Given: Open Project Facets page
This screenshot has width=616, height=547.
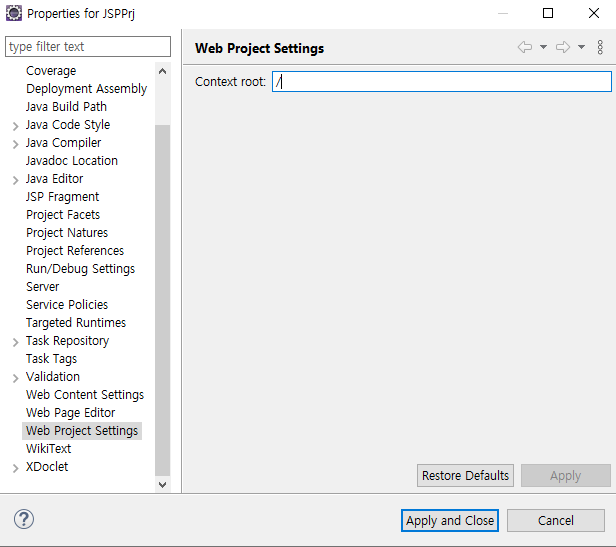Looking at the screenshot, I should pos(63,215).
